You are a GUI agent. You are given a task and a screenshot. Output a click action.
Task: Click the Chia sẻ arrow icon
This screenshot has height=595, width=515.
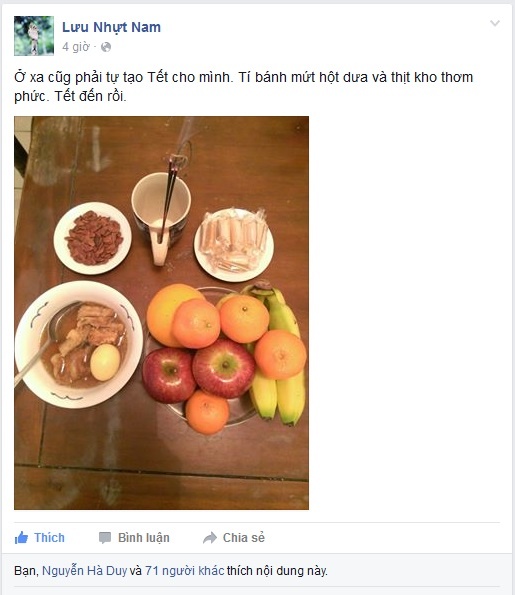(x=210, y=538)
